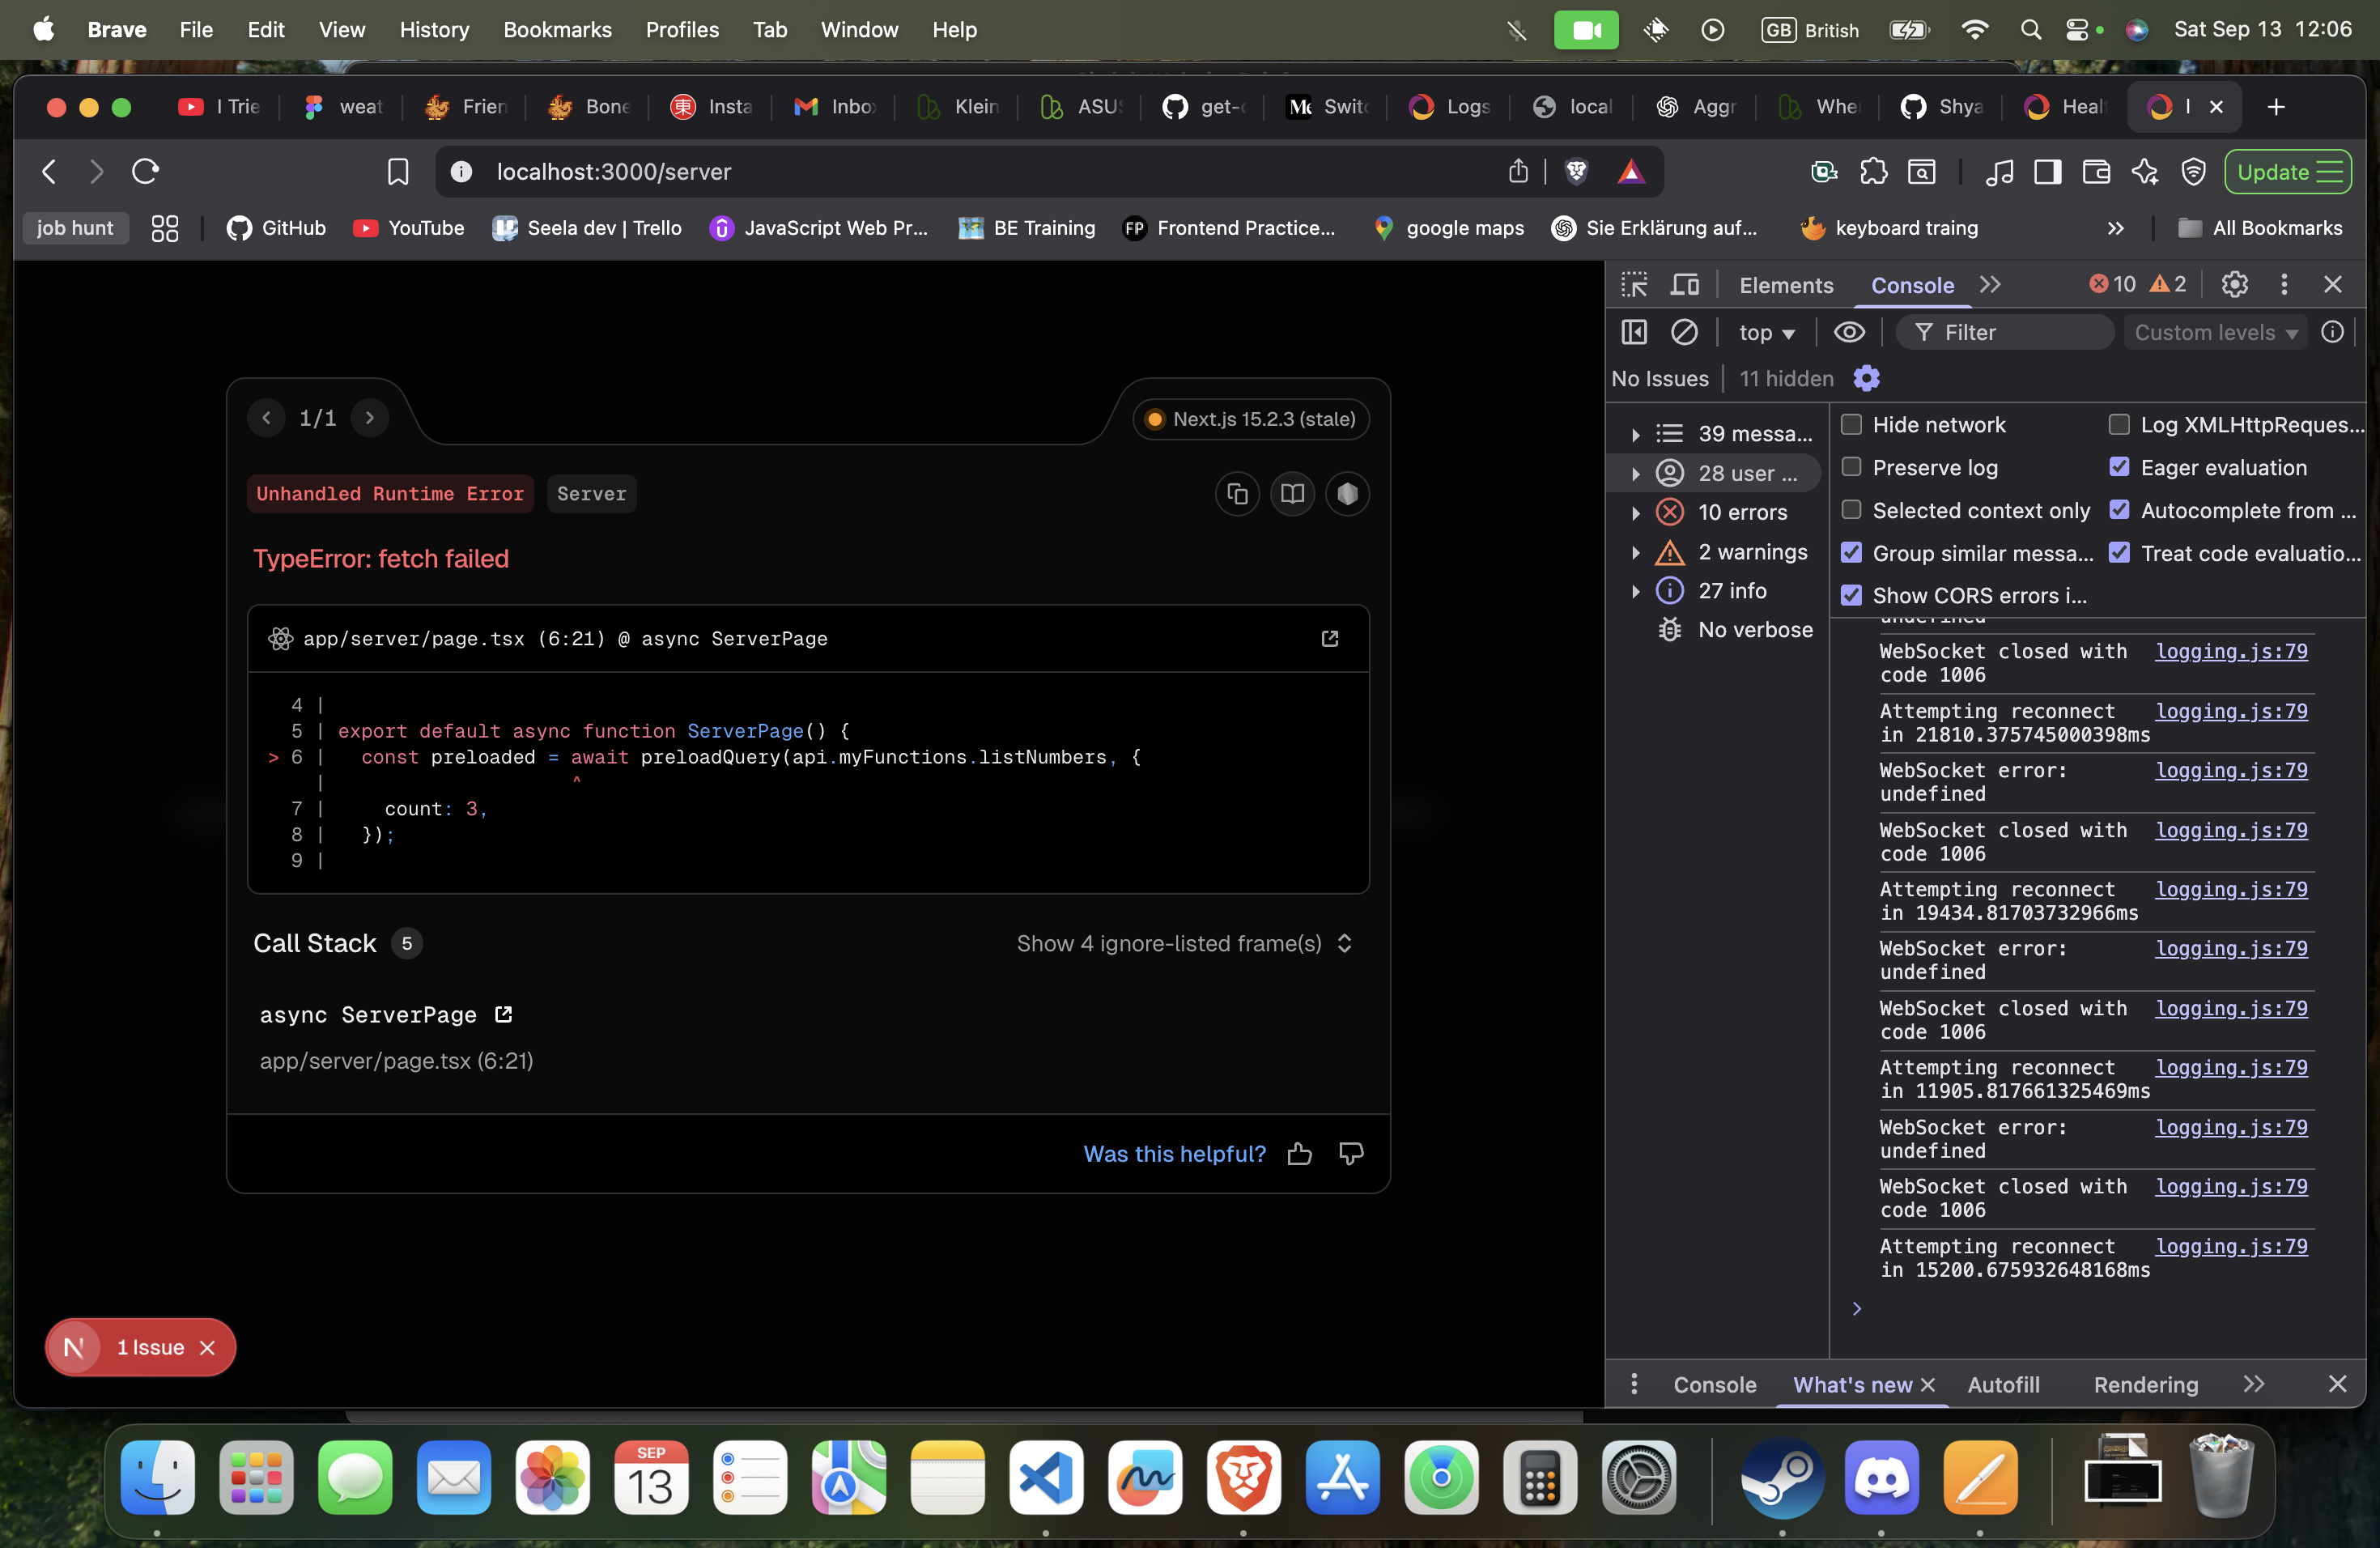Check the Hide network option
This screenshot has width=2380, height=1548.
coord(1851,424)
